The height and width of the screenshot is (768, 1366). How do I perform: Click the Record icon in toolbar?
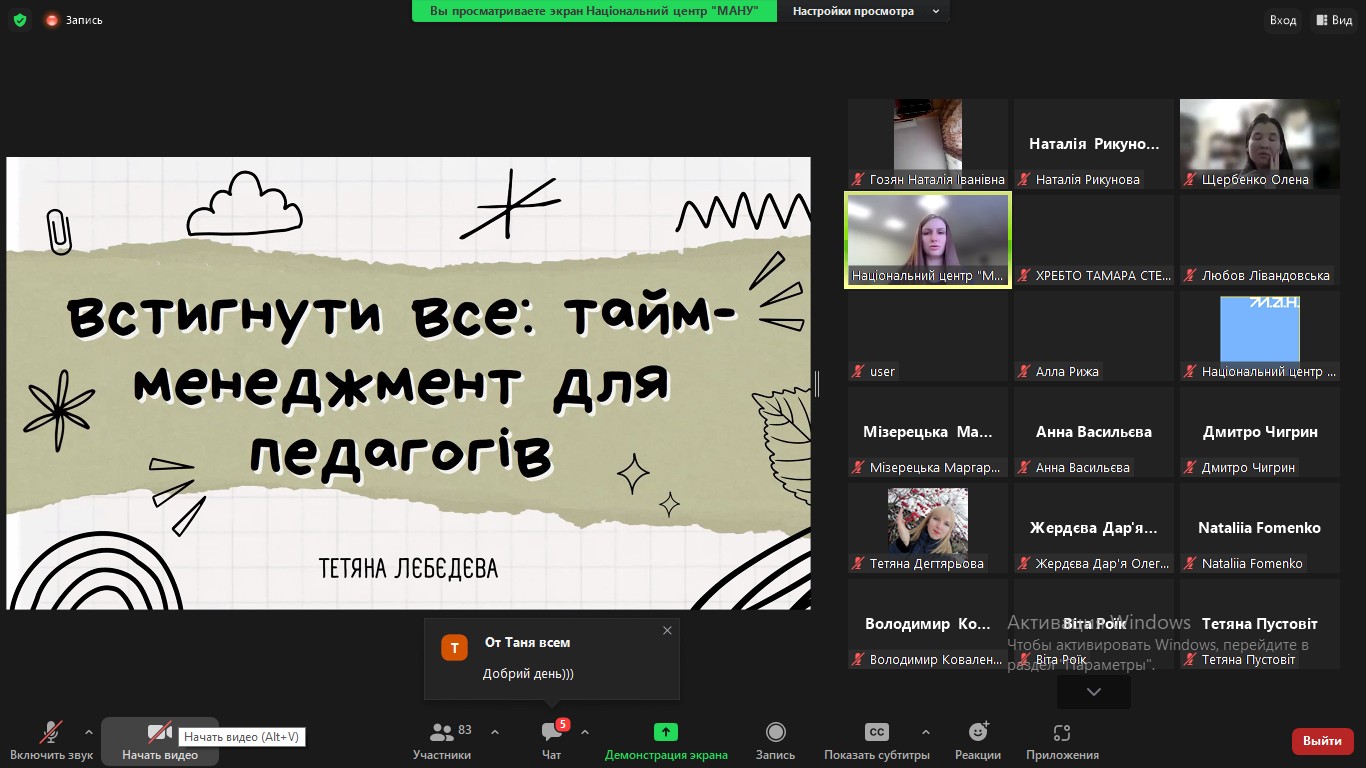click(x=775, y=733)
